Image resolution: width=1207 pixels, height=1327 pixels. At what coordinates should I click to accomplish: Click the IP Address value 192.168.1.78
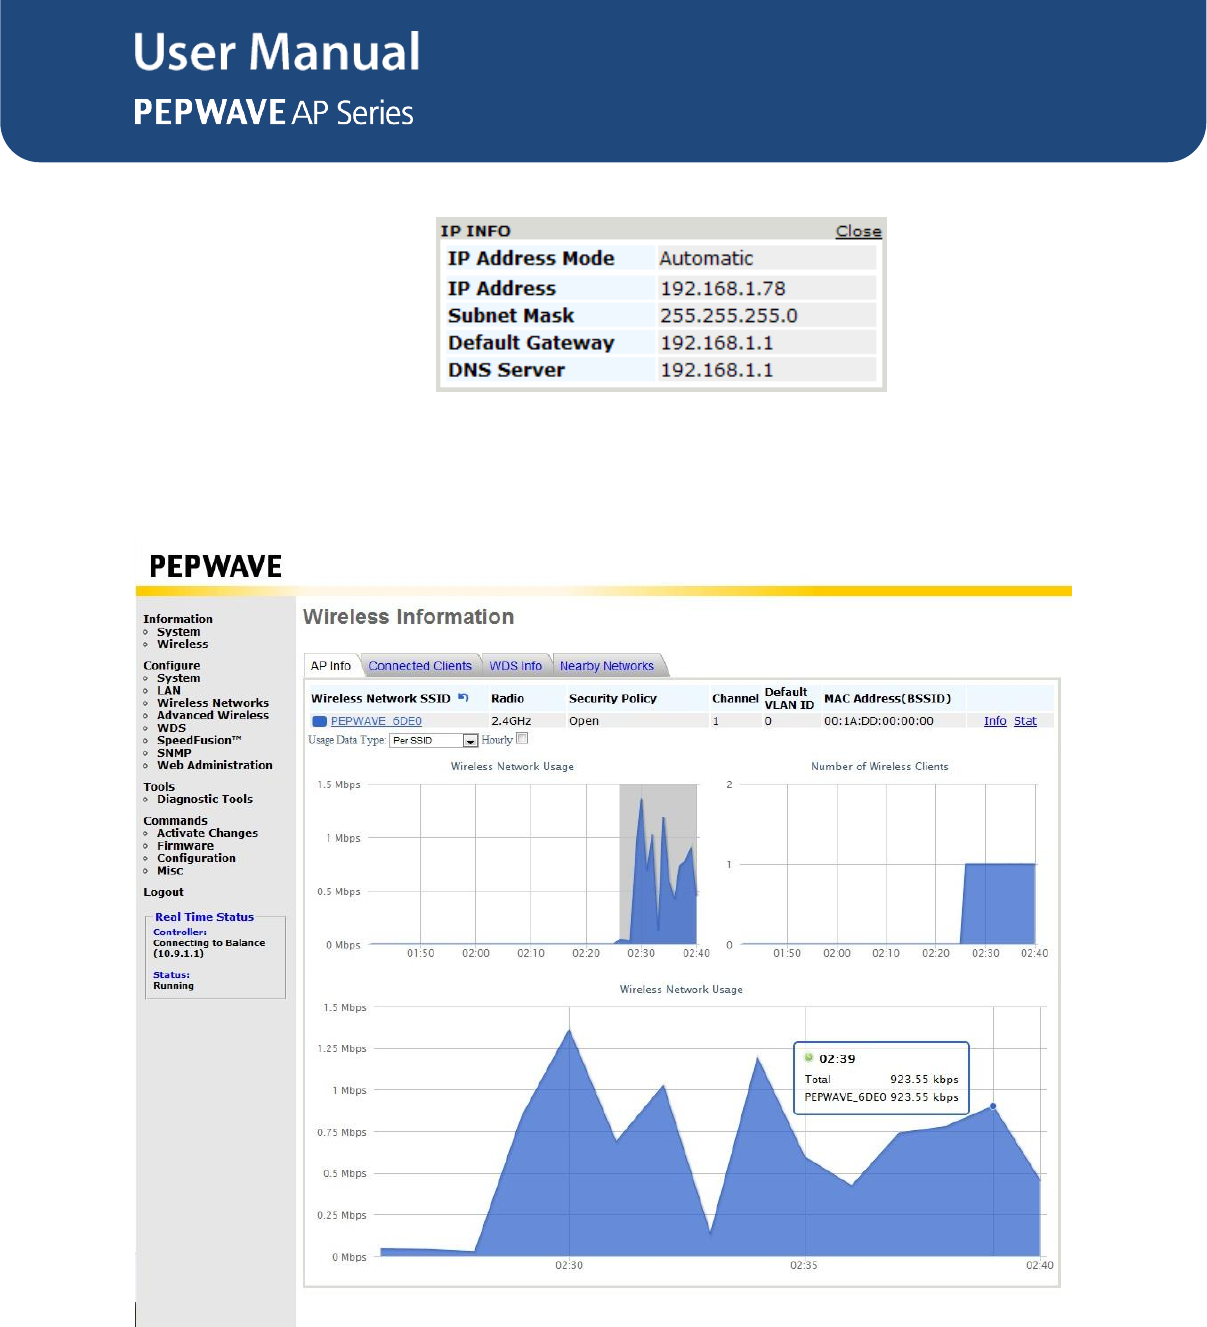pyautogui.click(x=723, y=288)
